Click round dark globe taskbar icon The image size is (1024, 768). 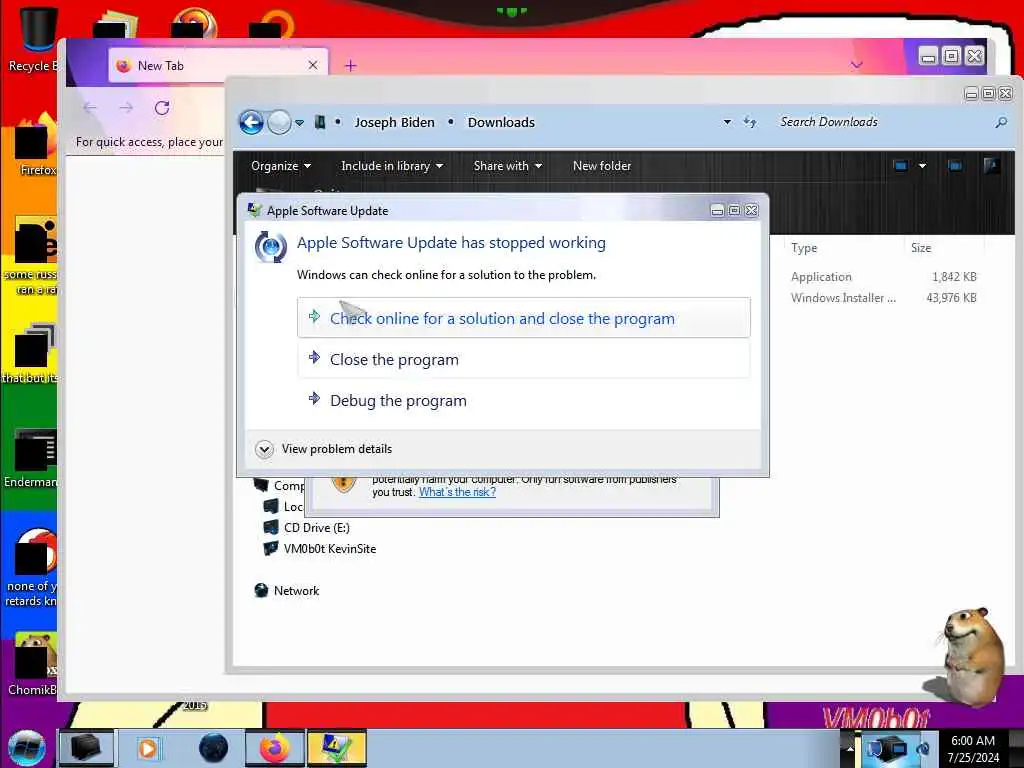point(213,748)
